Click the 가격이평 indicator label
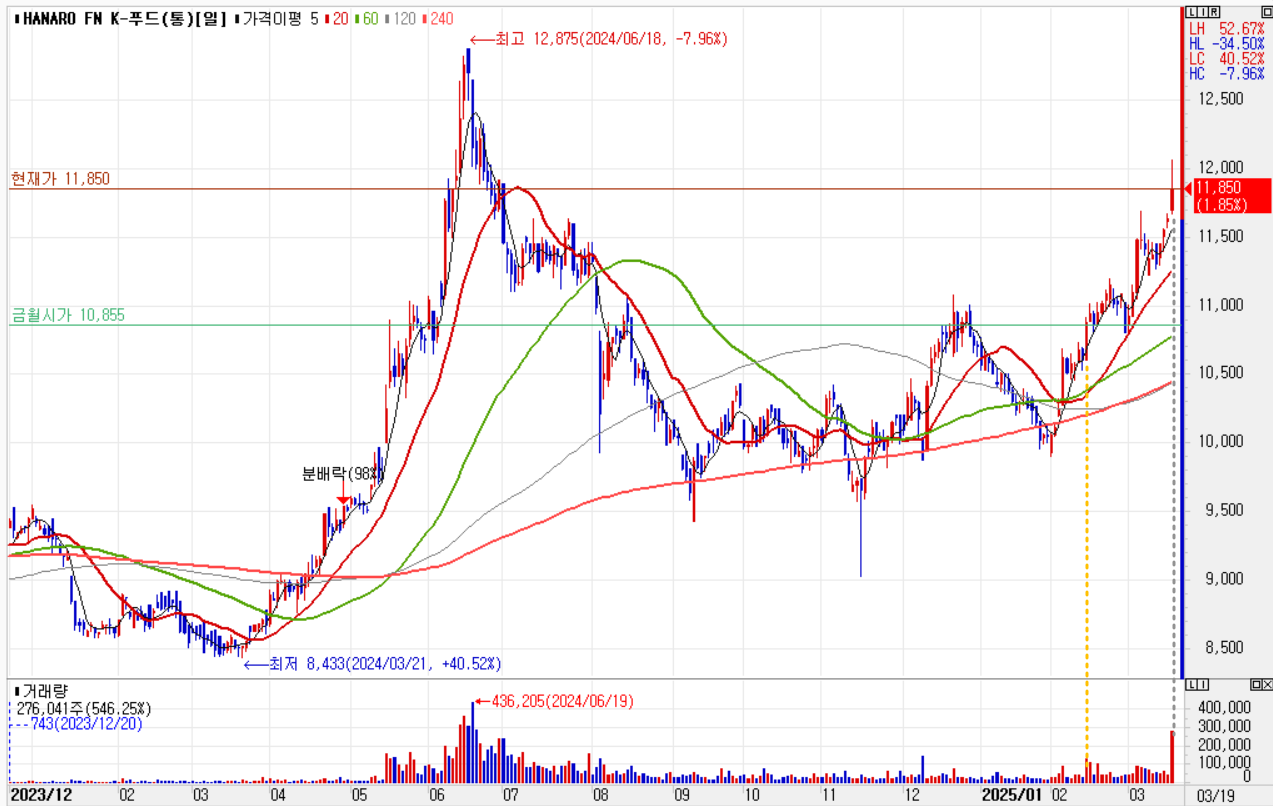This screenshot has width=1273, height=806. [x=271, y=19]
